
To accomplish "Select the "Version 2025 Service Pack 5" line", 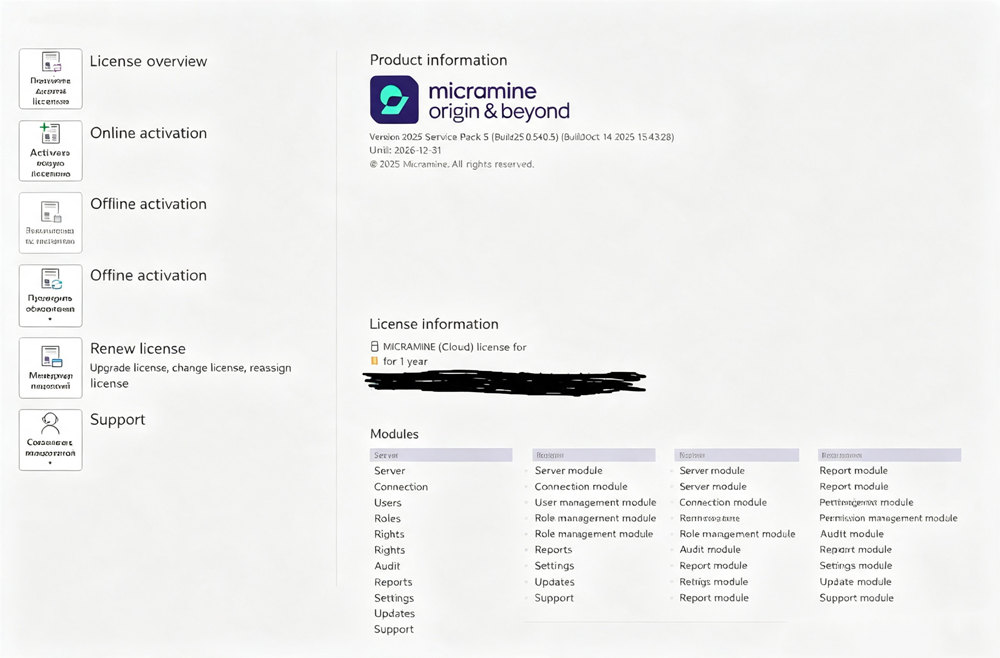I will [521, 136].
